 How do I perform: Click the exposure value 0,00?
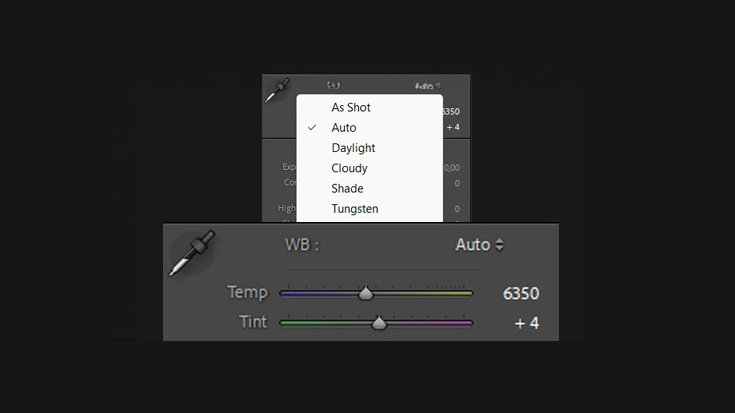pyautogui.click(x=451, y=168)
